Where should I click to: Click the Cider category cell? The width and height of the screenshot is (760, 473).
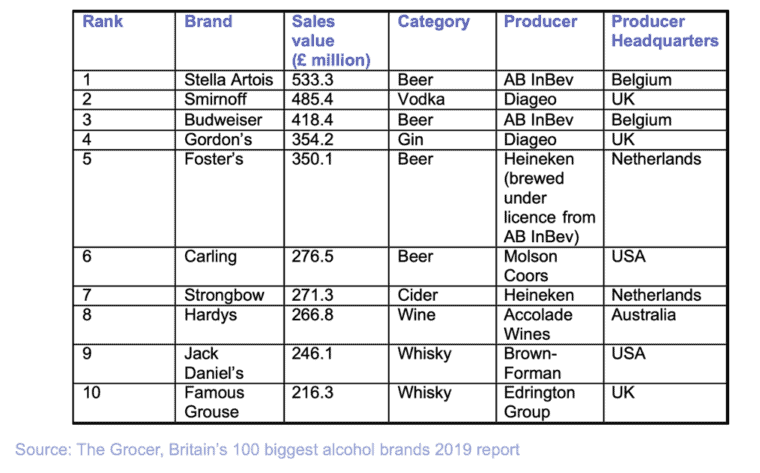click(418, 296)
